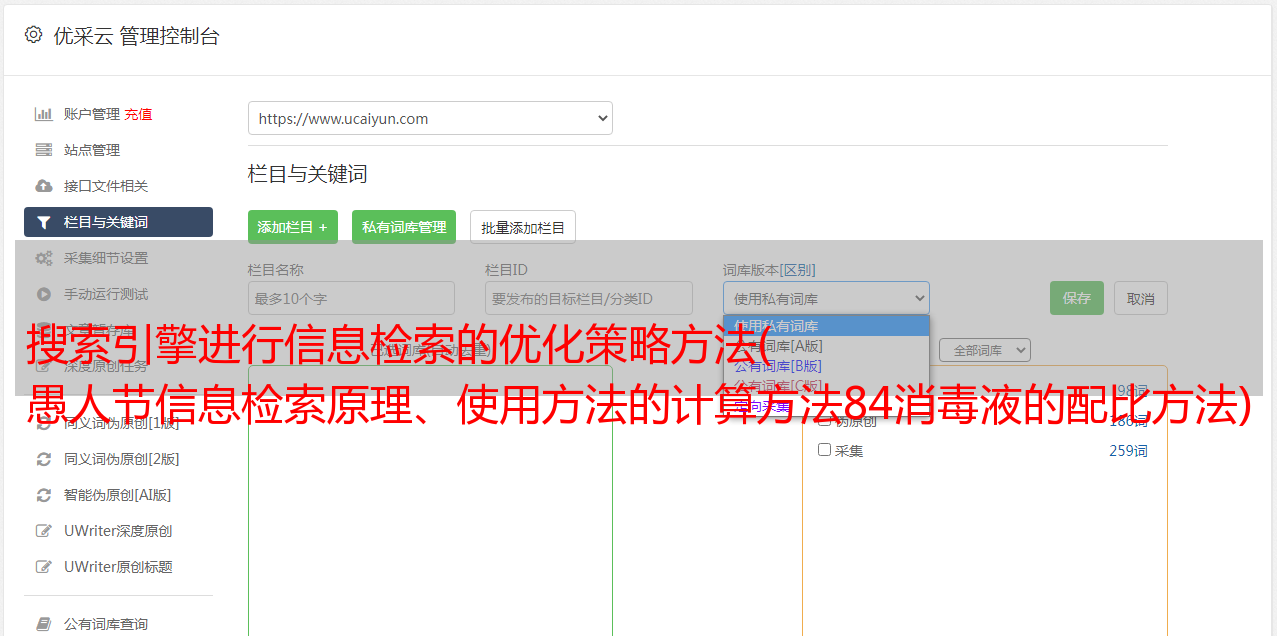Image resolution: width=1277 pixels, height=636 pixels.
Task: Click the green 保存 button
Action: tap(1077, 298)
